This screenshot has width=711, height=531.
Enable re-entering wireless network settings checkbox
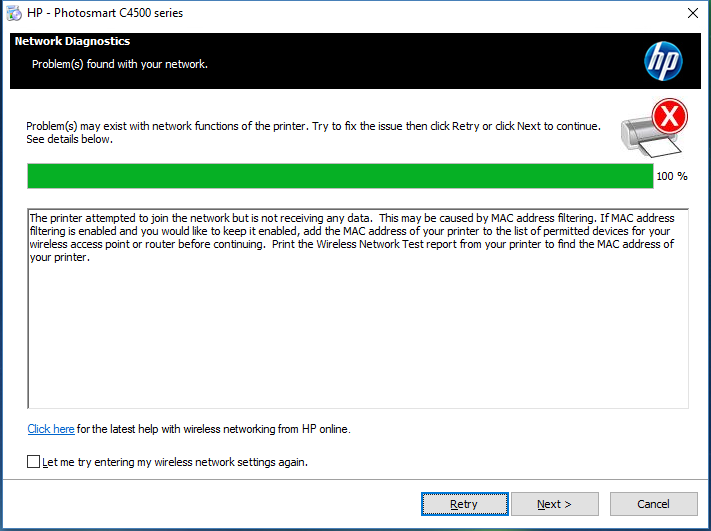pos(34,462)
